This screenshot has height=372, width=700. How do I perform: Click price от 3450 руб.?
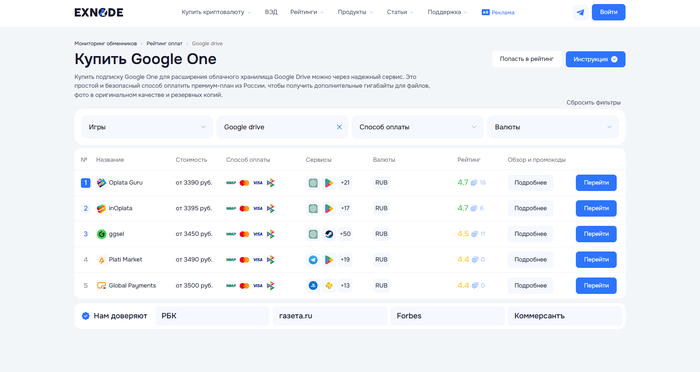pos(194,234)
